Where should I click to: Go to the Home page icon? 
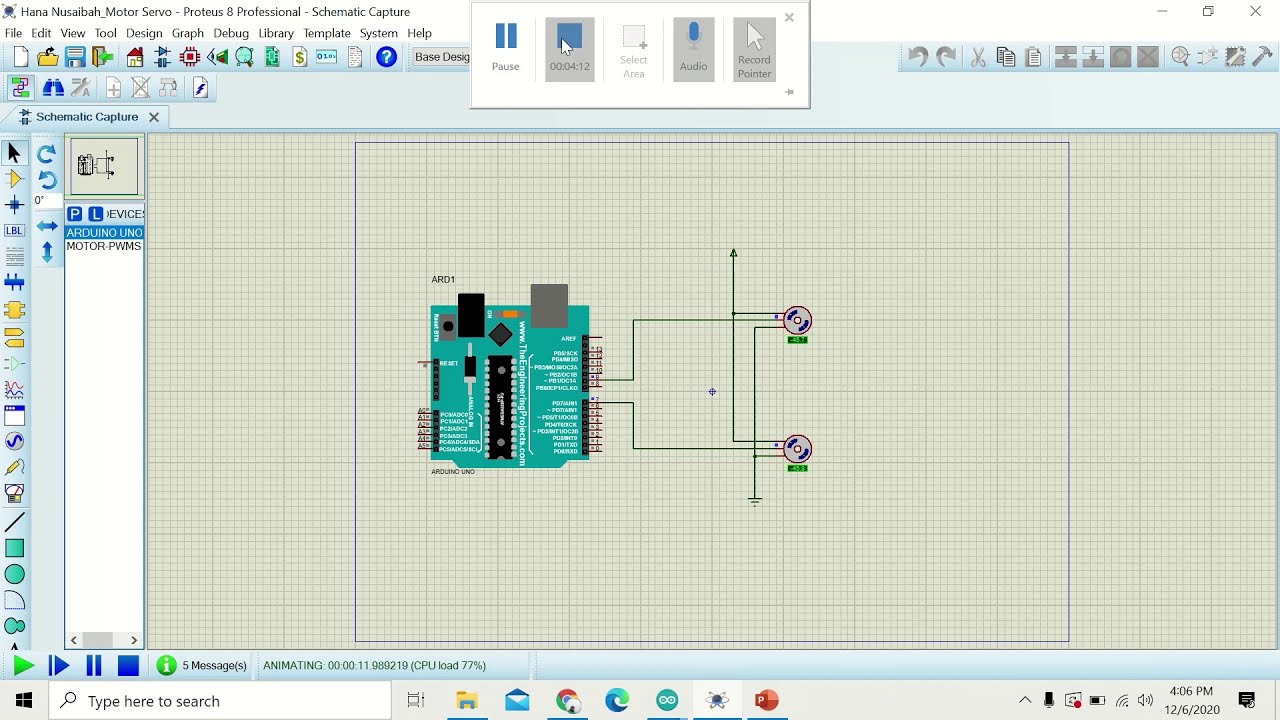135,57
